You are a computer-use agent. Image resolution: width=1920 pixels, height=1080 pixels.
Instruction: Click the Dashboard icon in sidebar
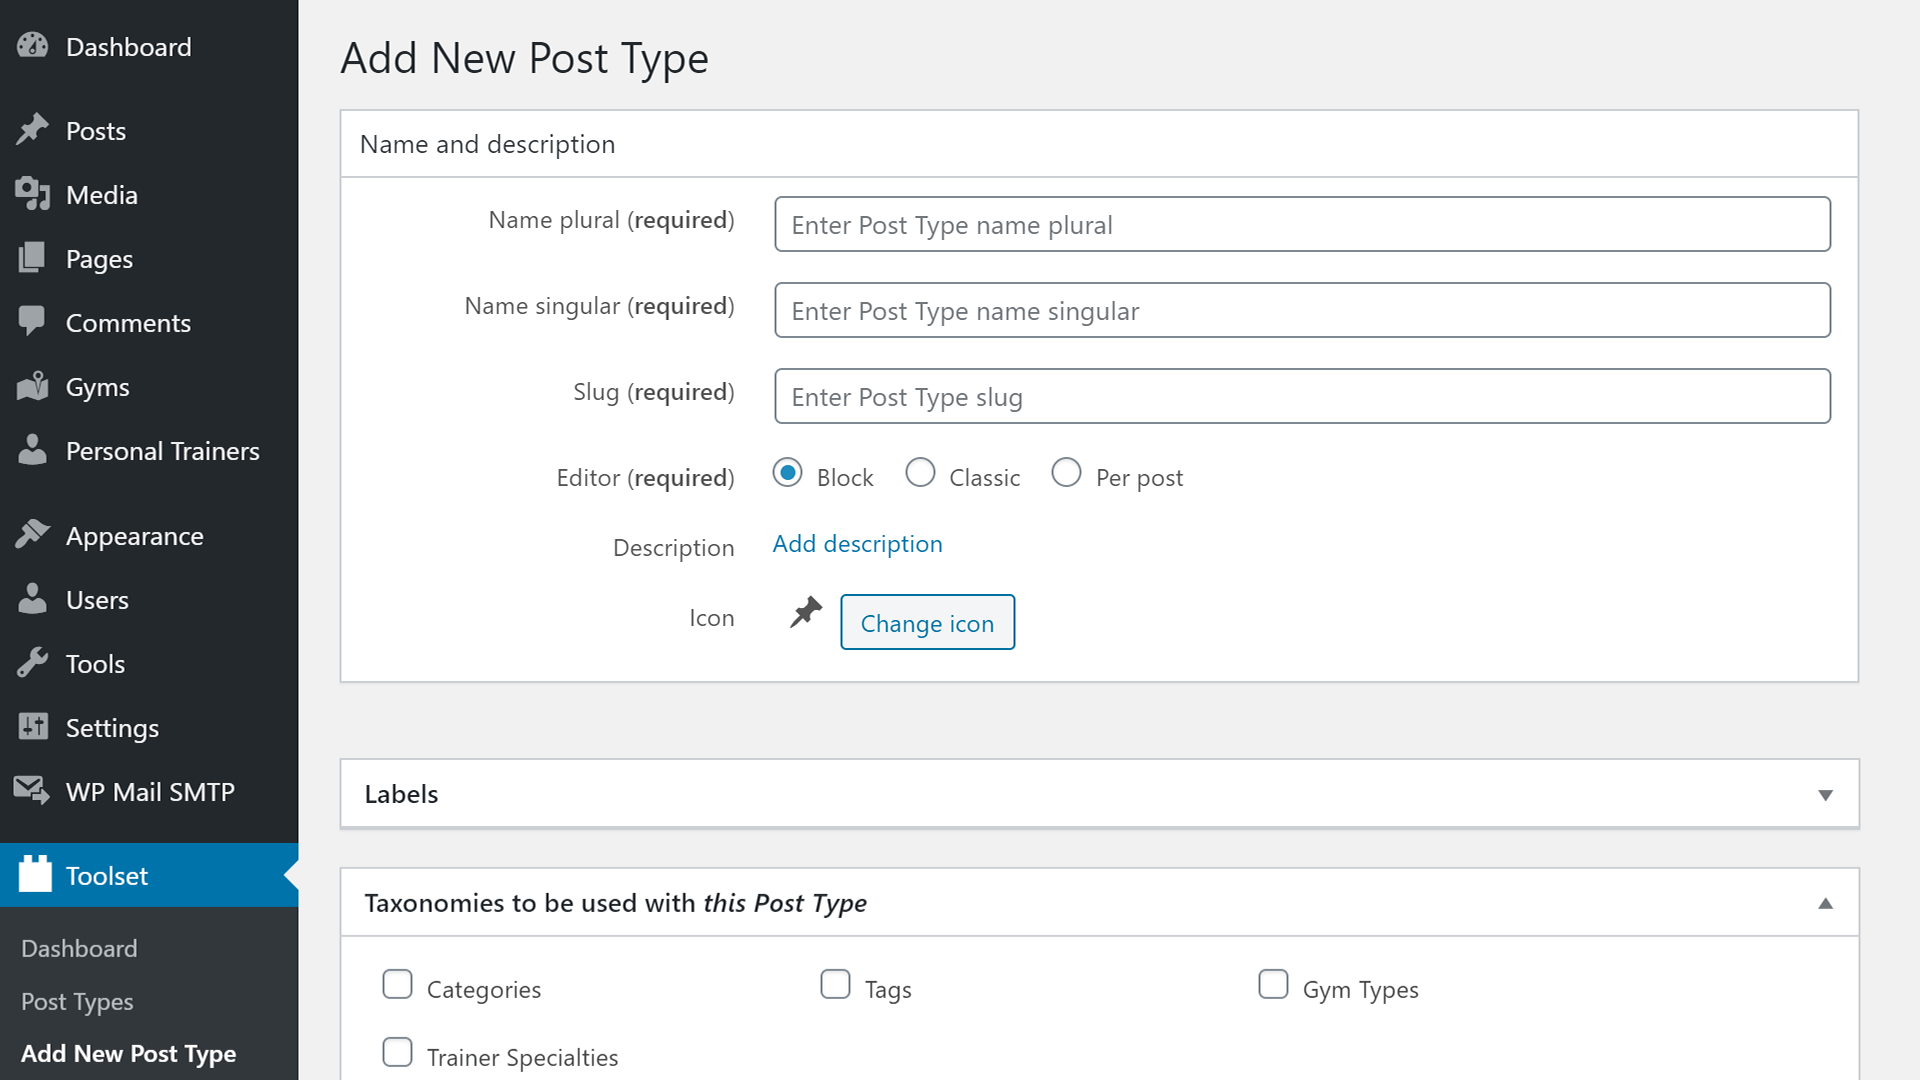(x=34, y=46)
